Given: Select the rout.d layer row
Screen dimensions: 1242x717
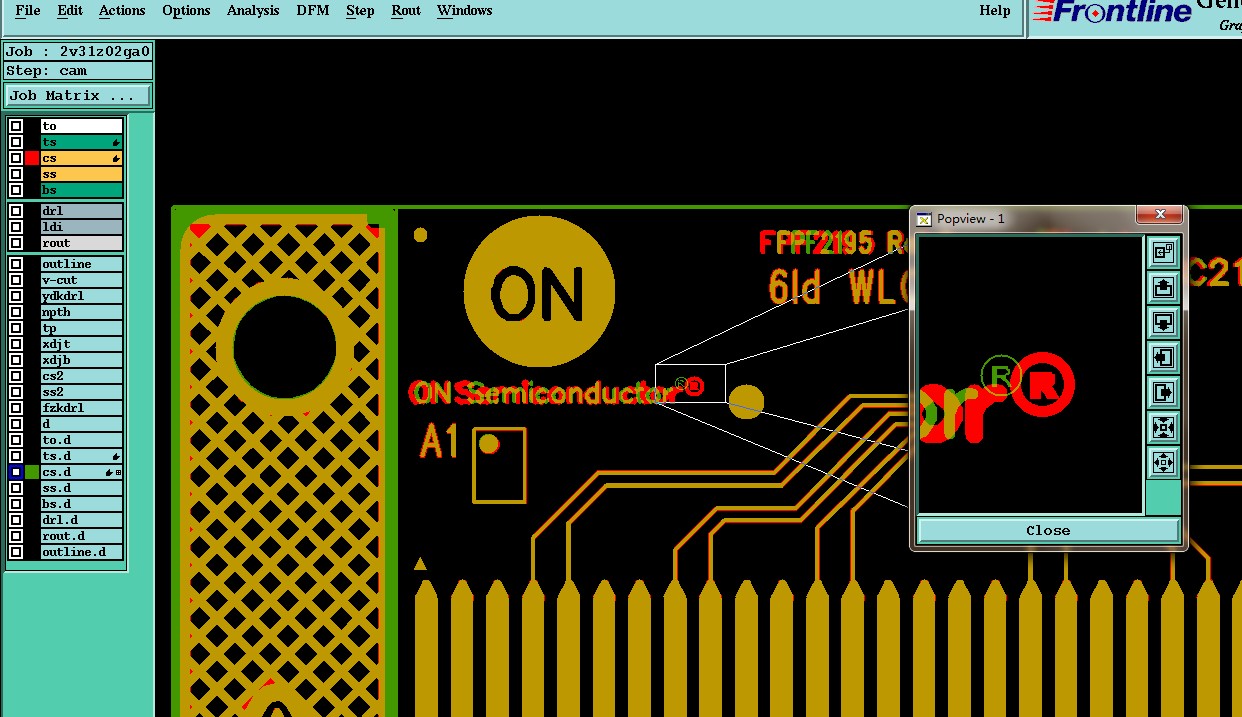Looking at the screenshot, I should coord(81,537).
